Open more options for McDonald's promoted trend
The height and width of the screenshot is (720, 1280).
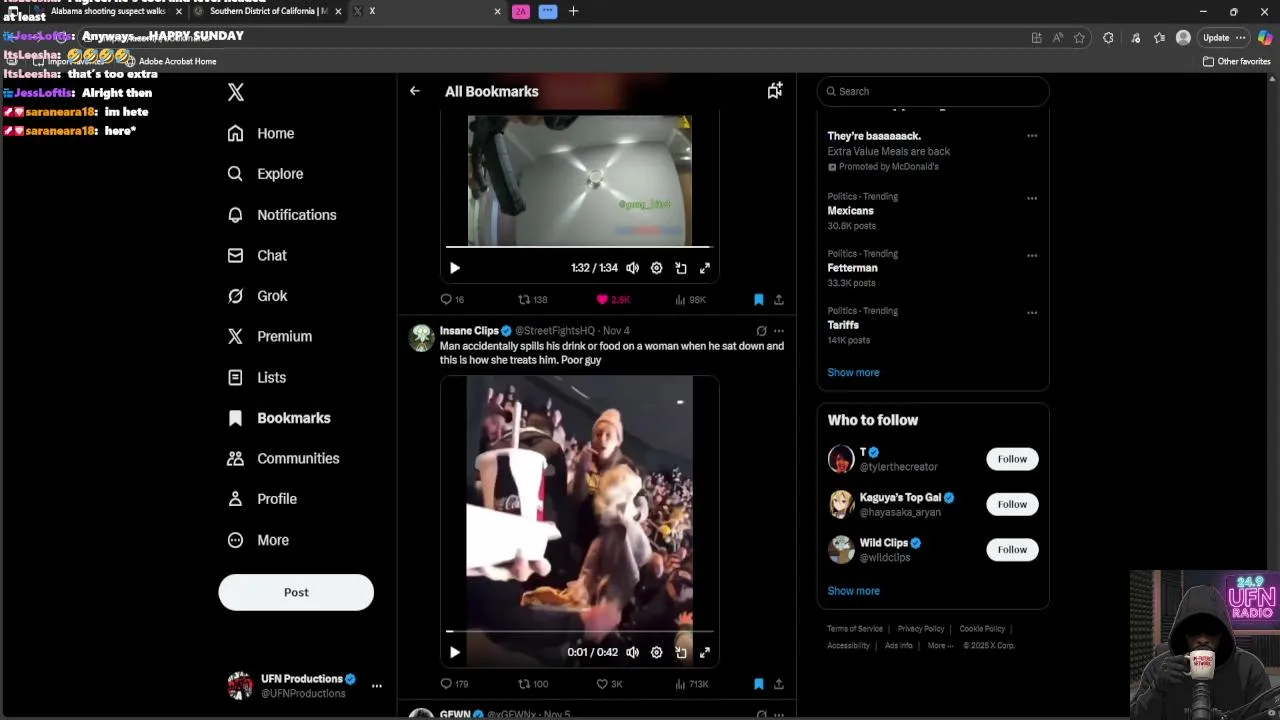click(1031, 136)
